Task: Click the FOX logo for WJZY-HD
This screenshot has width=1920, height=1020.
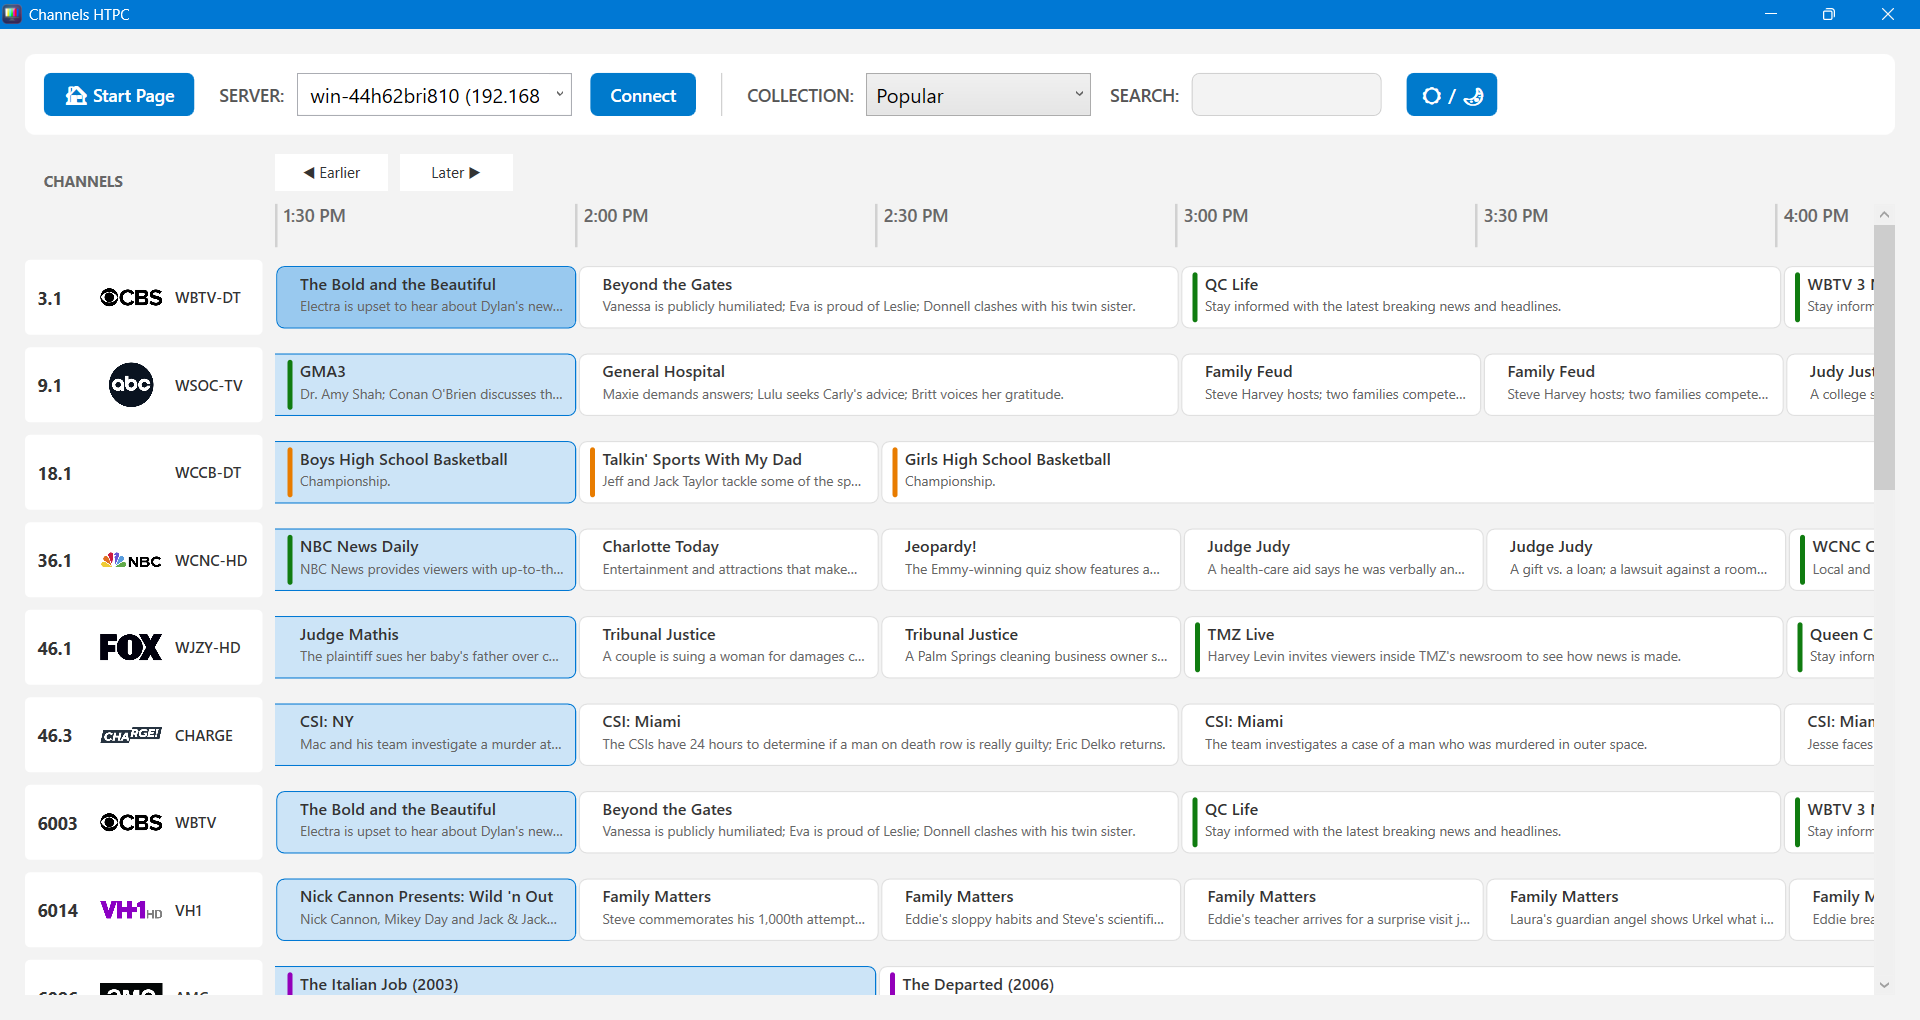Action: tap(131, 648)
